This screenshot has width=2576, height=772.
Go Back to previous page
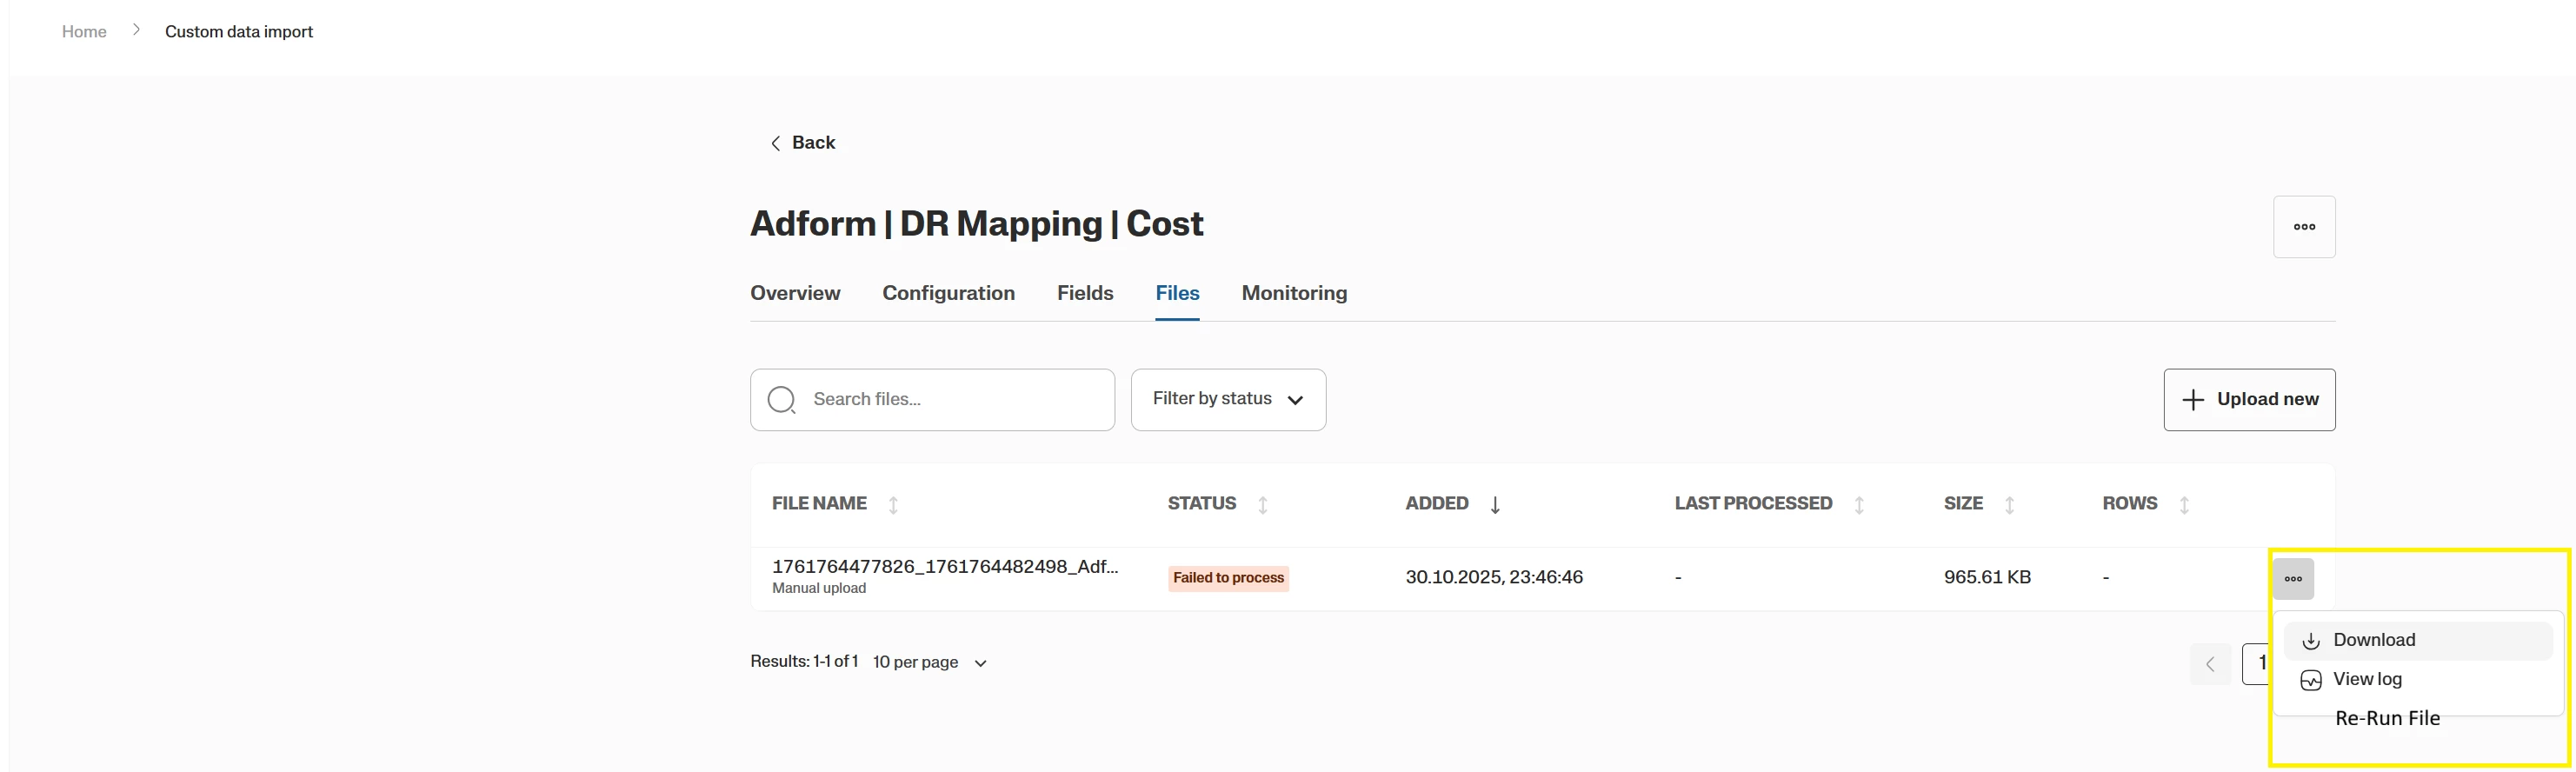pos(803,143)
